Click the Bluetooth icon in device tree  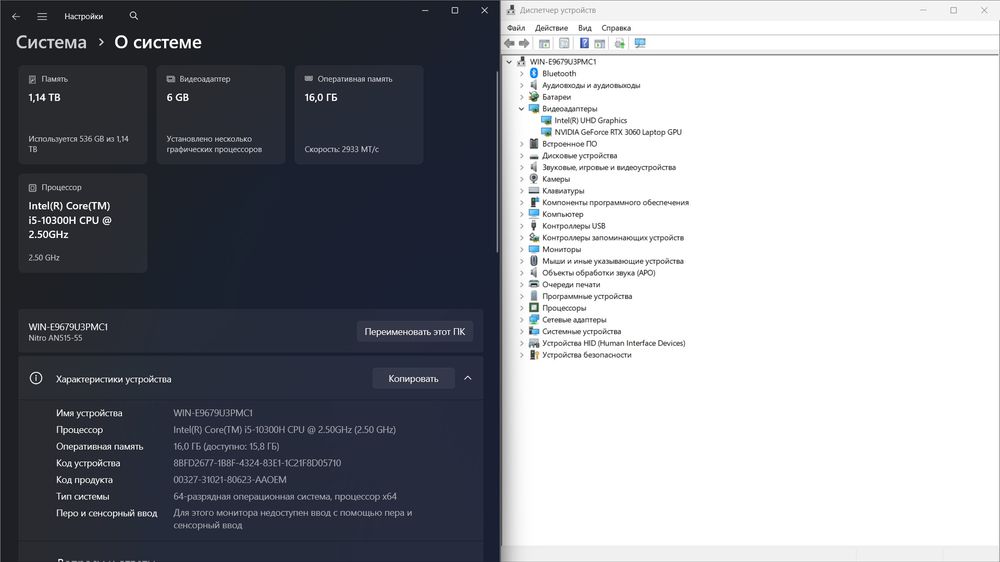pyautogui.click(x=534, y=73)
